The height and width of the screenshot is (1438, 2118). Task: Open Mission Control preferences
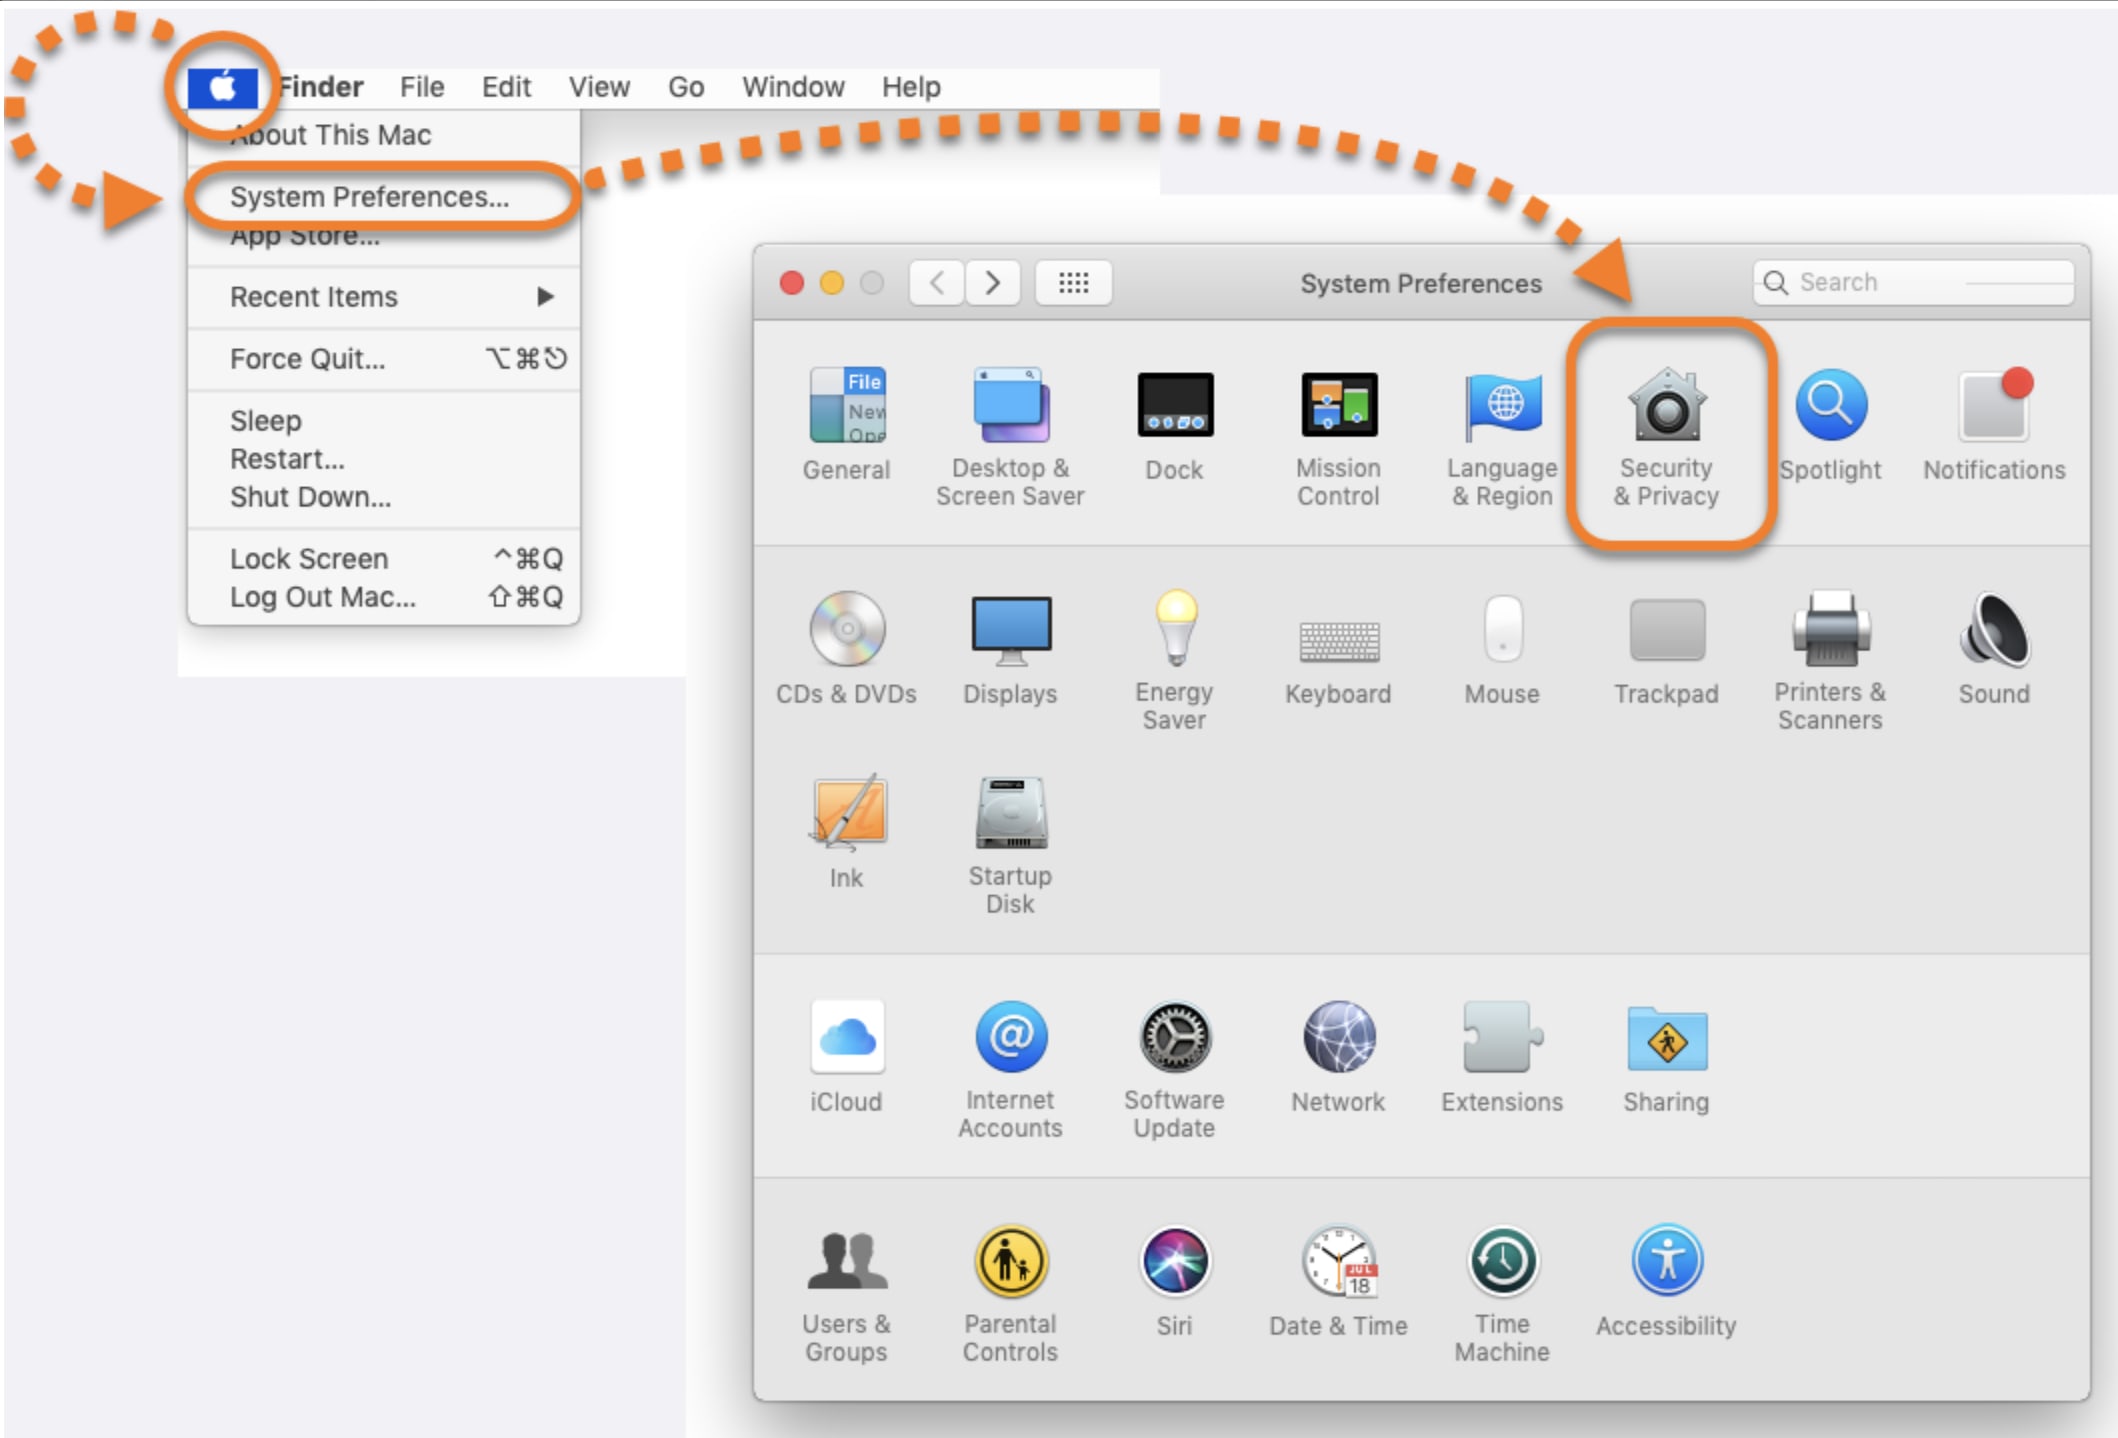[1338, 408]
